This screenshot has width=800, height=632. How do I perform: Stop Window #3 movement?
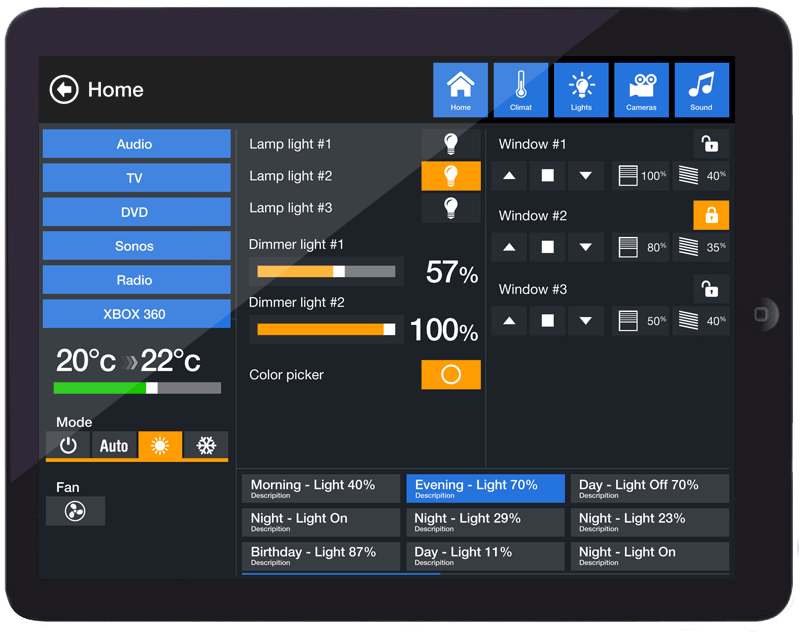pyautogui.click(x=547, y=321)
